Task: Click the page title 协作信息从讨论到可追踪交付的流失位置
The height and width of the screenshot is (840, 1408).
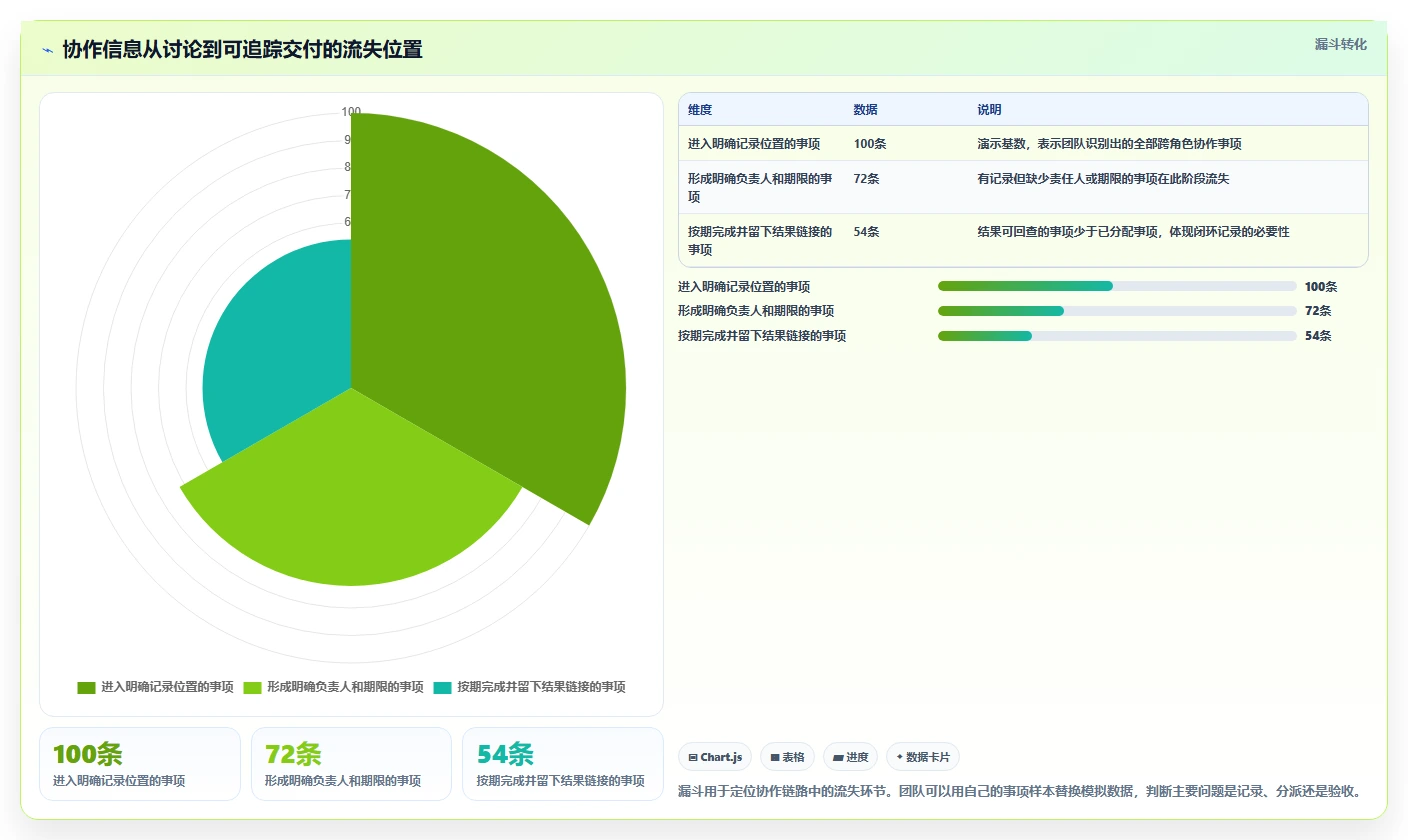Action: (242, 50)
